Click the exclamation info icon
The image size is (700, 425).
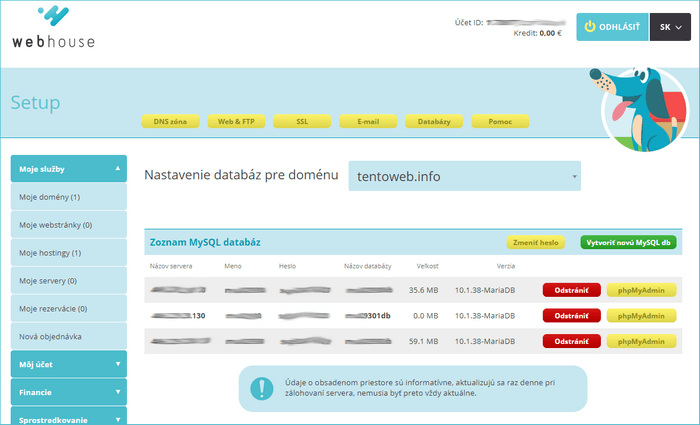pos(261,387)
